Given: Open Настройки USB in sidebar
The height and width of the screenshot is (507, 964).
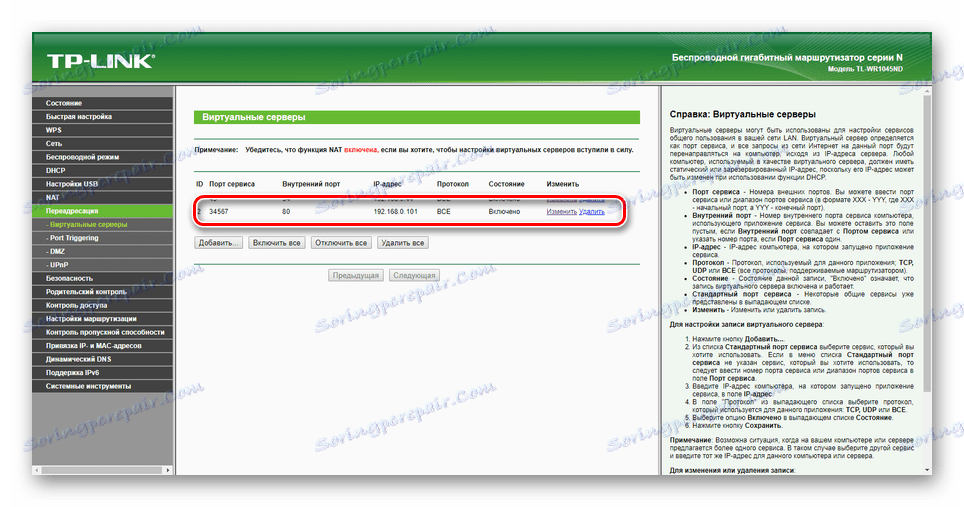Looking at the screenshot, I should click(x=103, y=184).
